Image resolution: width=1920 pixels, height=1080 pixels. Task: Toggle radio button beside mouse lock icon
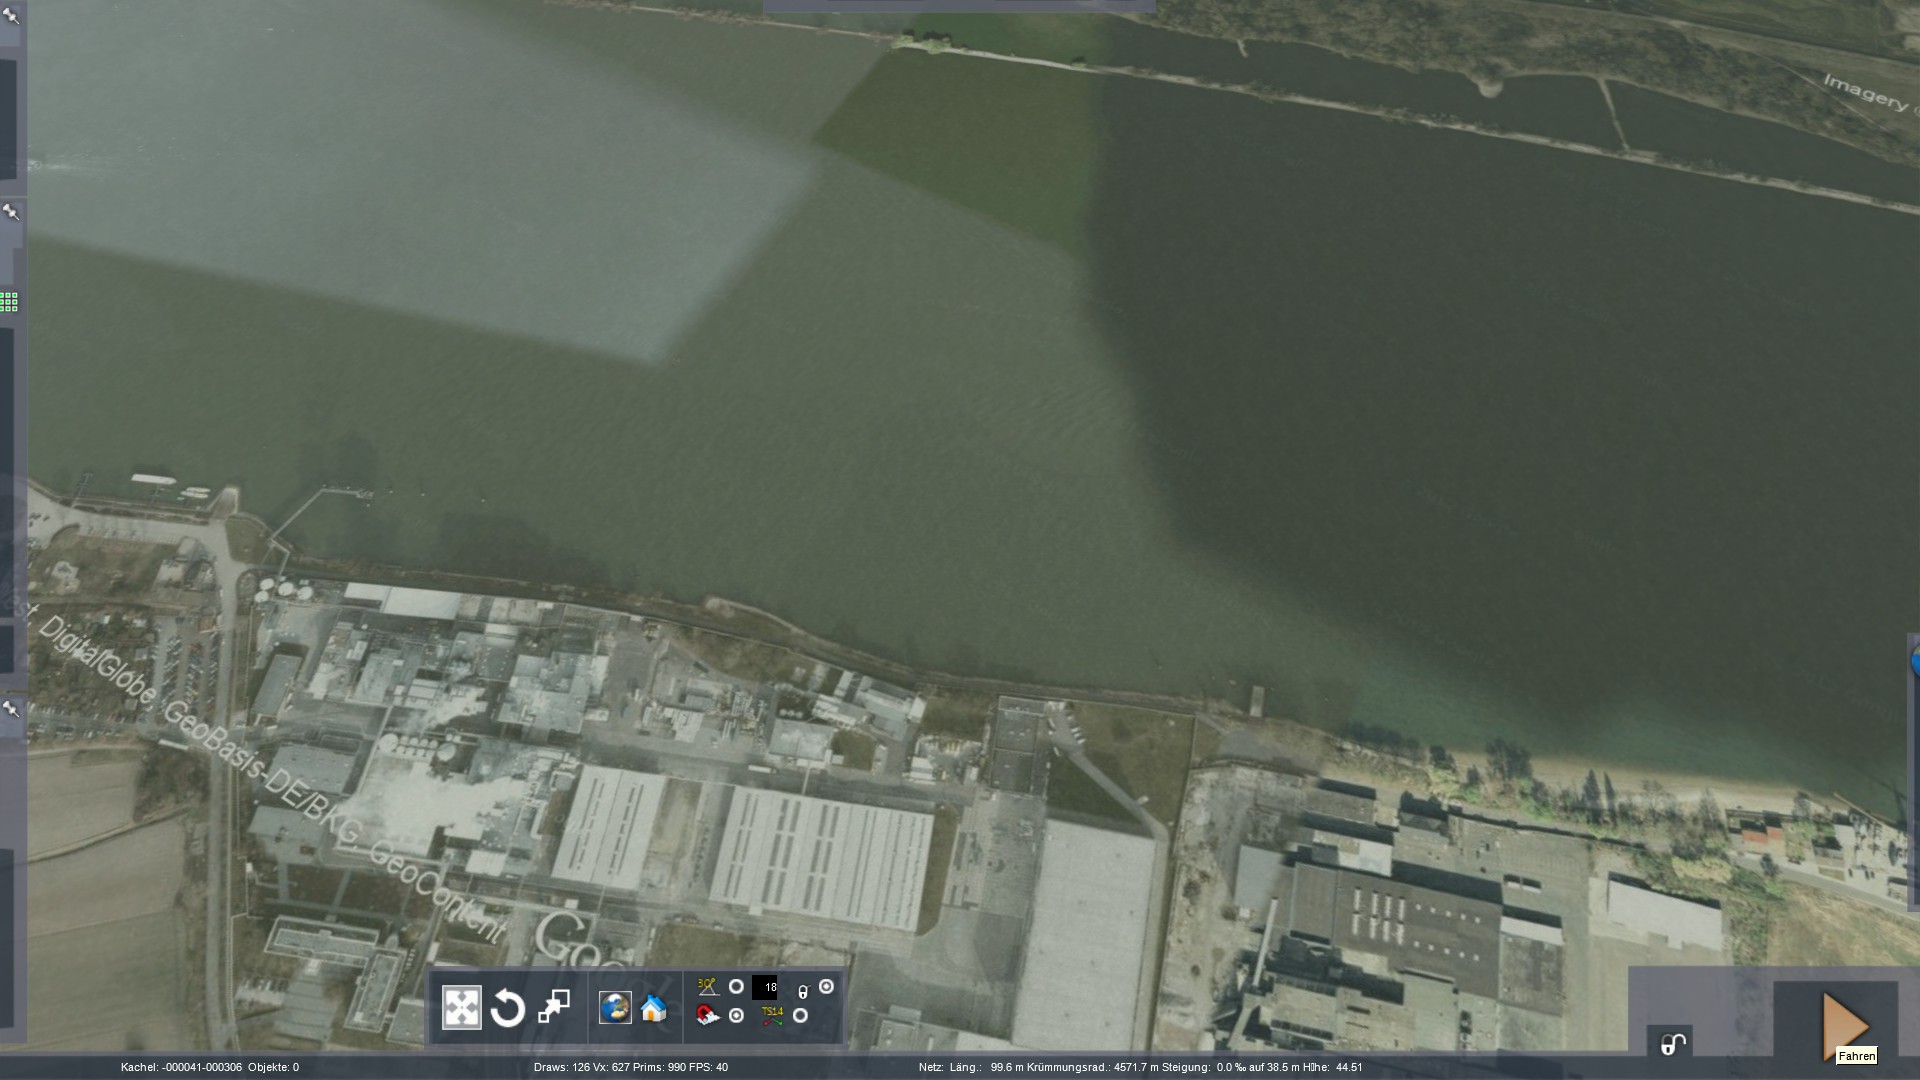(826, 987)
